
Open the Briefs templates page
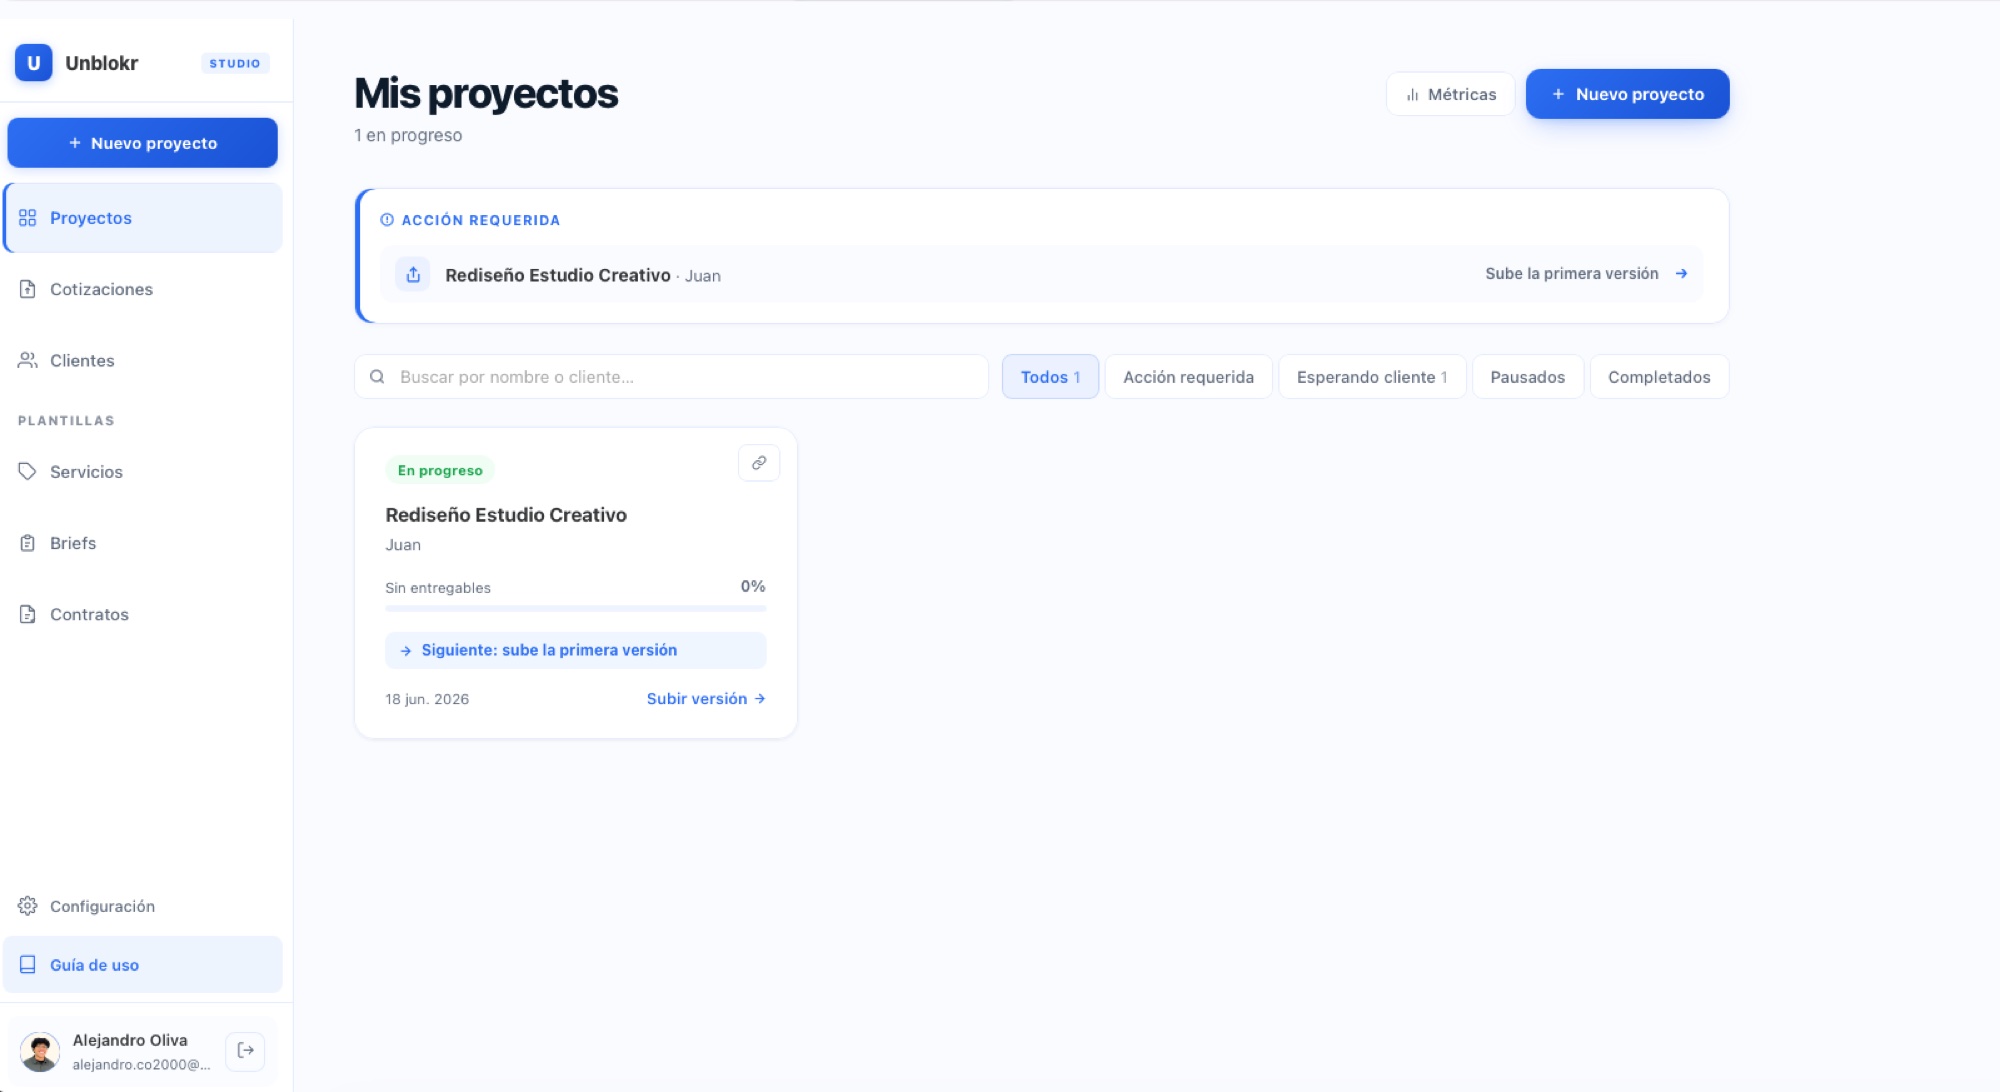tap(142, 543)
